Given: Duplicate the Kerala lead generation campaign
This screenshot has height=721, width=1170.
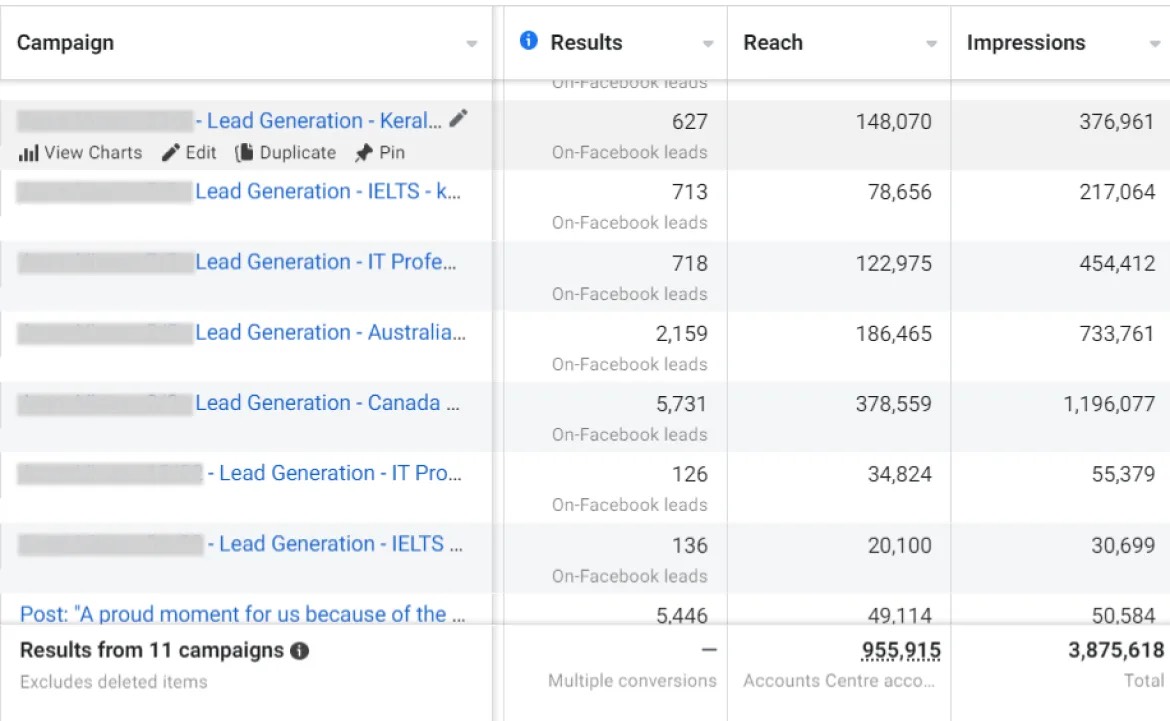Looking at the screenshot, I should click(285, 153).
